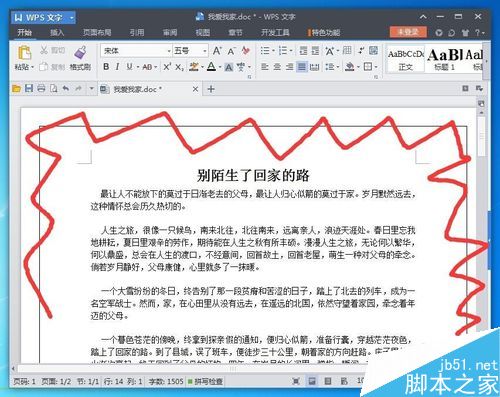Switch to the 视图 ribbon tab

tap(203, 32)
